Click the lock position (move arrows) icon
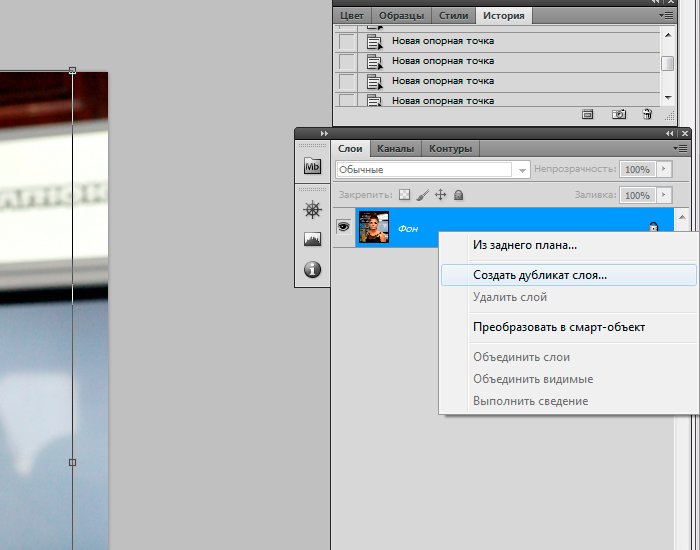 pos(440,196)
